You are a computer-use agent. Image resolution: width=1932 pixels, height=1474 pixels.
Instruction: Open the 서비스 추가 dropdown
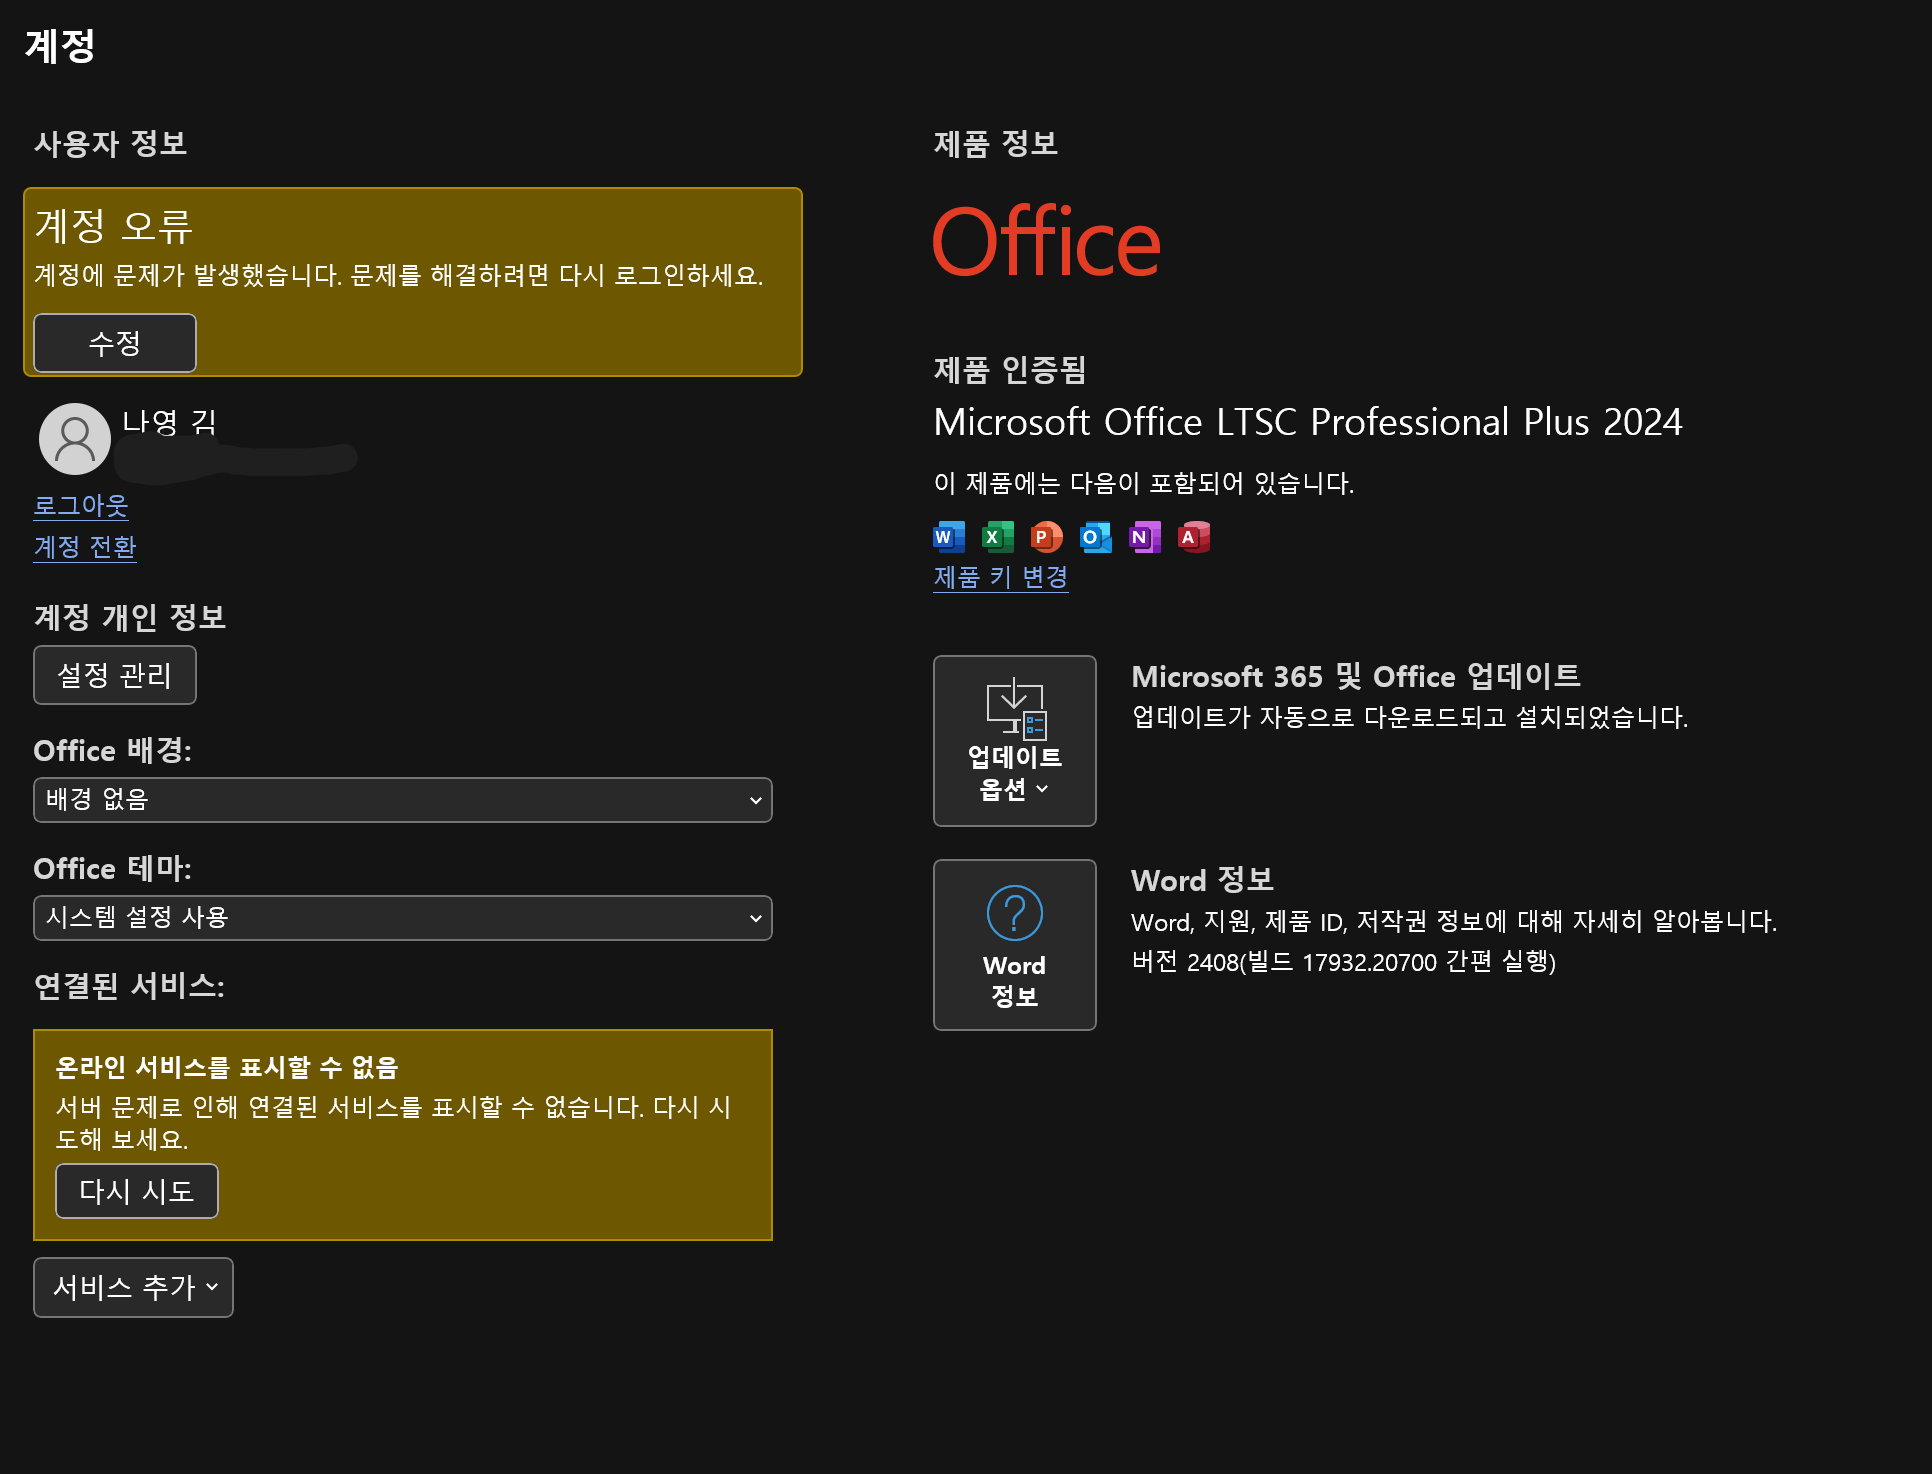[133, 1287]
